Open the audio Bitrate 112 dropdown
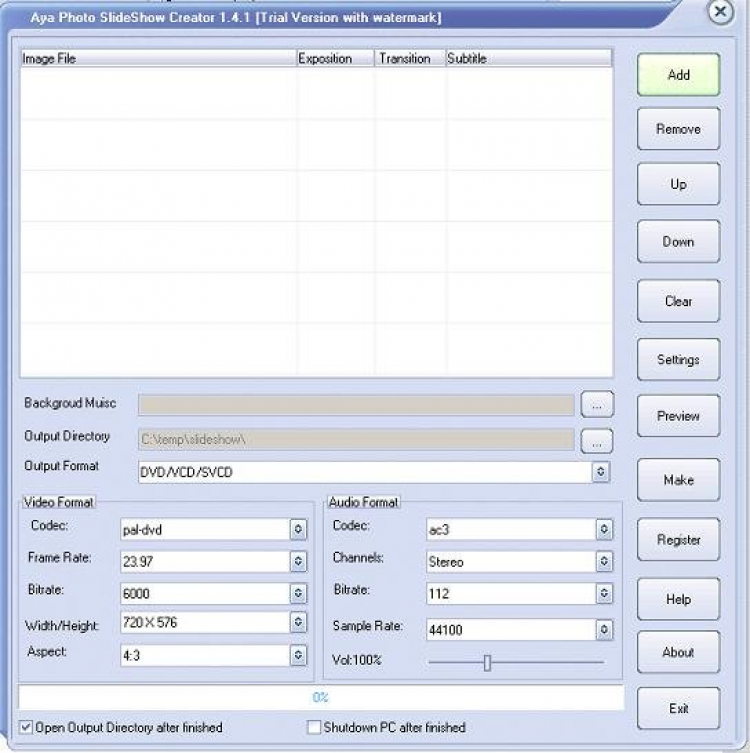Image resolution: width=750 pixels, height=753 pixels. (x=604, y=594)
